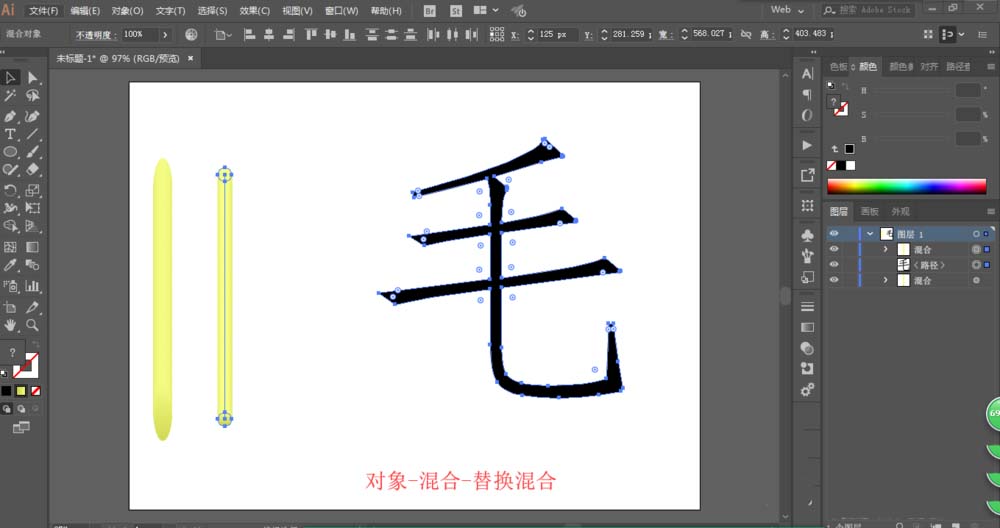Viewport: 1000px width, 528px height.
Task: Open the Color panel options menu
Action: click(x=990, y=67)
